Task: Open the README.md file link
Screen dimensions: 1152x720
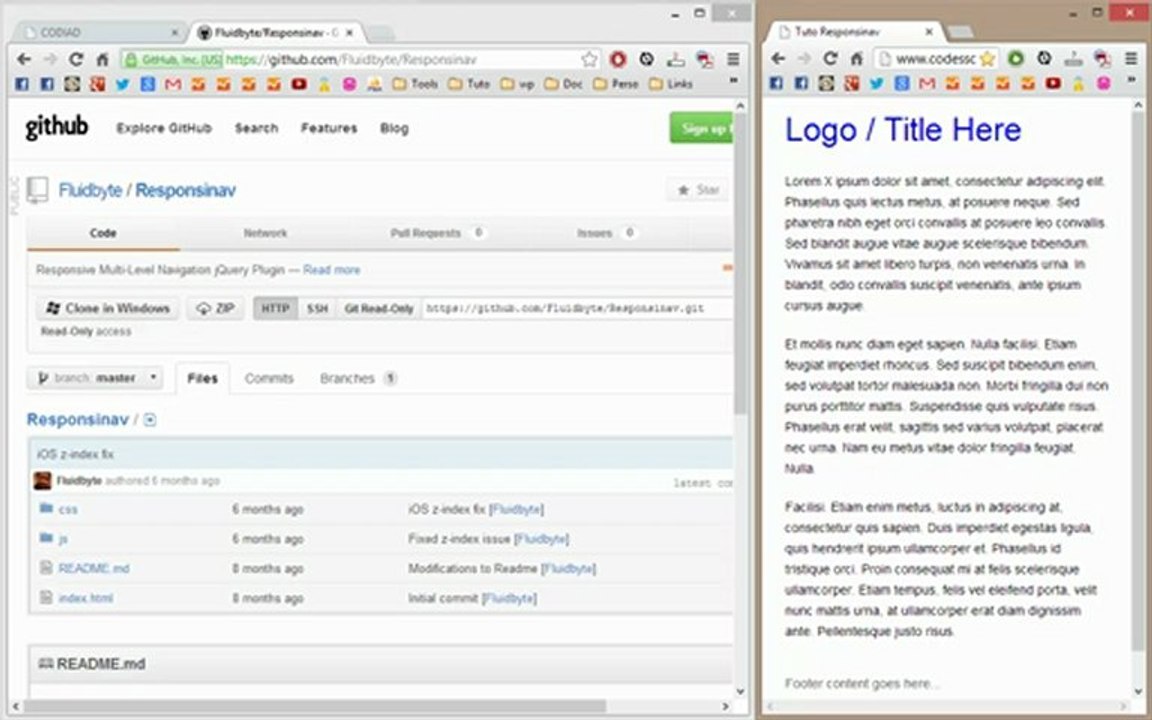Action: coord(94,569)
